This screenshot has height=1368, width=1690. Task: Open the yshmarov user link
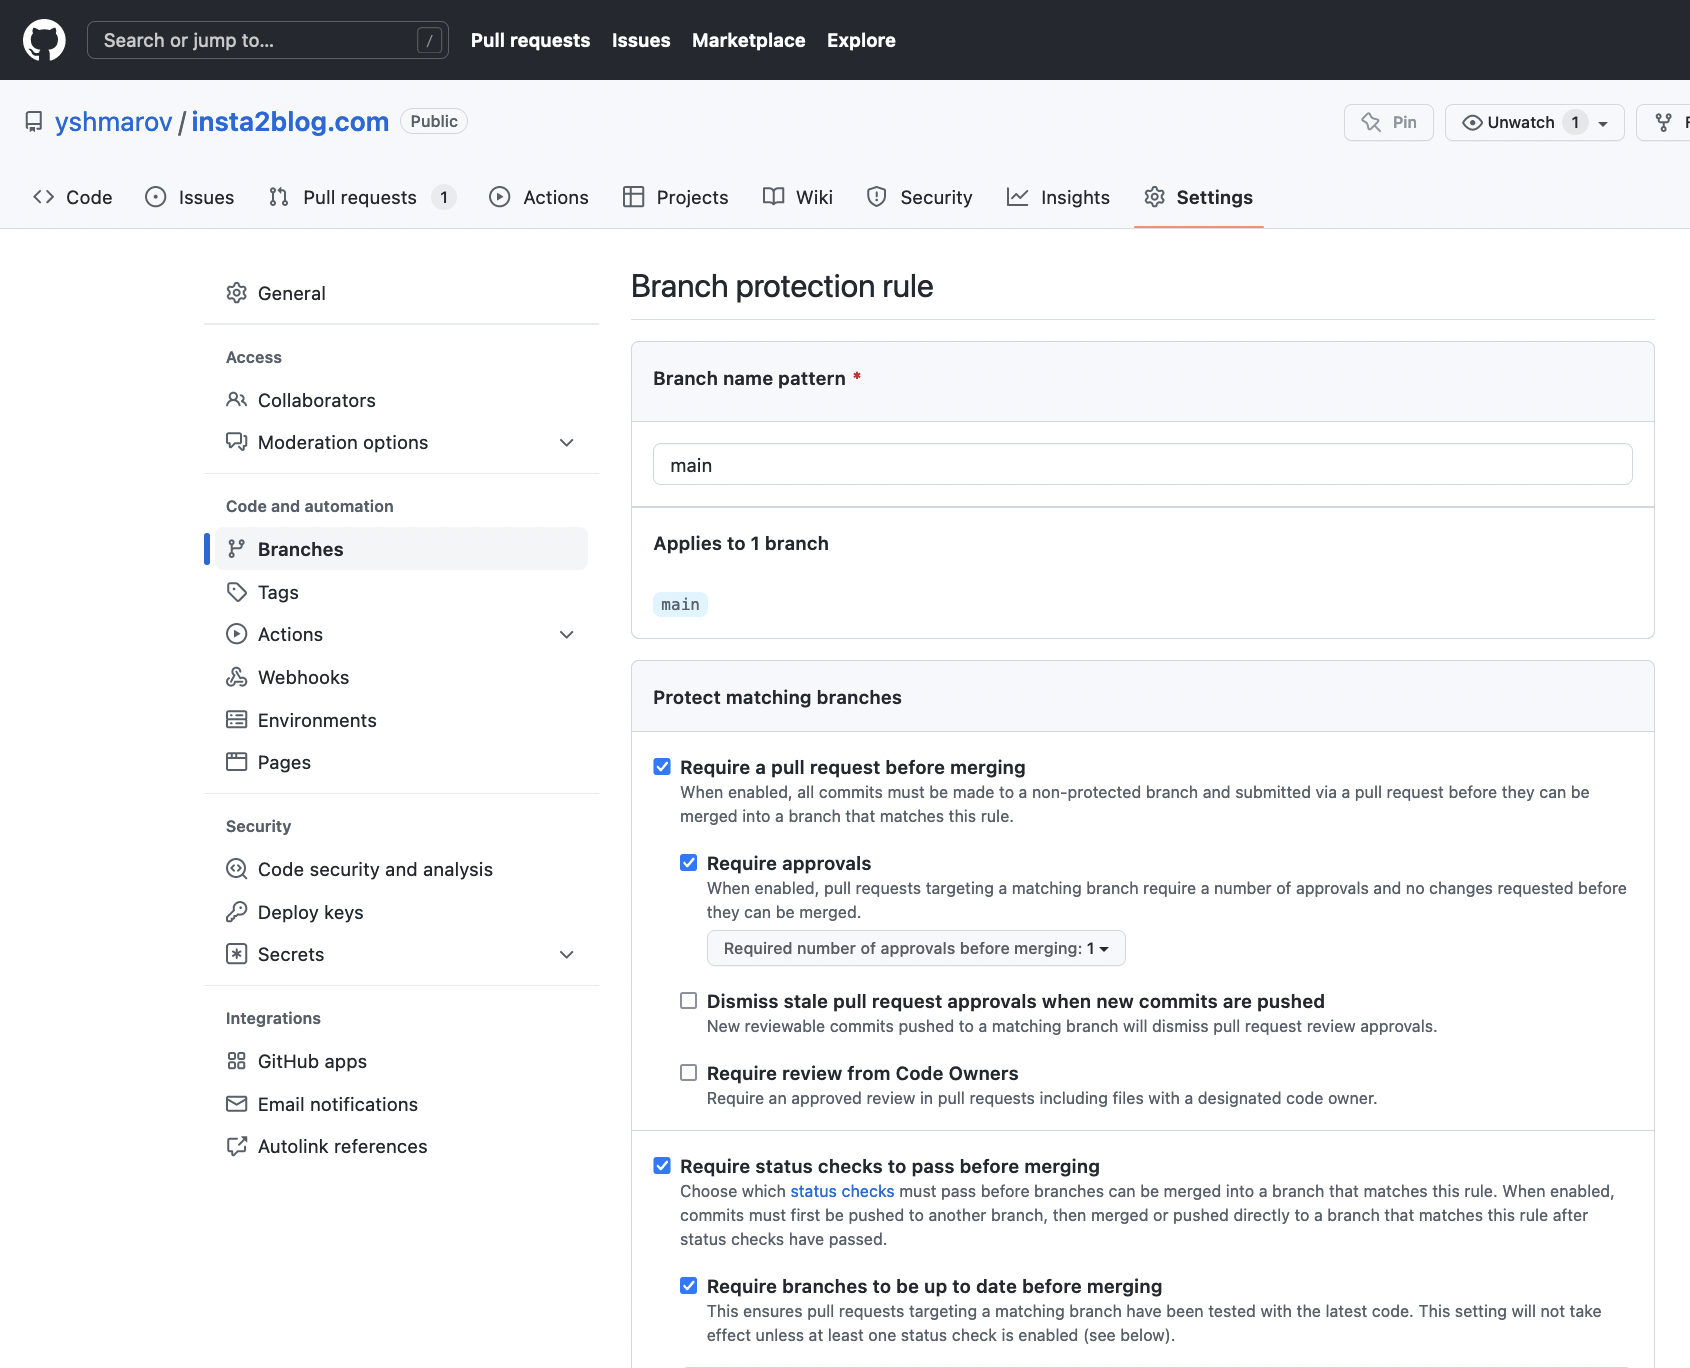[x=114, y=122]
